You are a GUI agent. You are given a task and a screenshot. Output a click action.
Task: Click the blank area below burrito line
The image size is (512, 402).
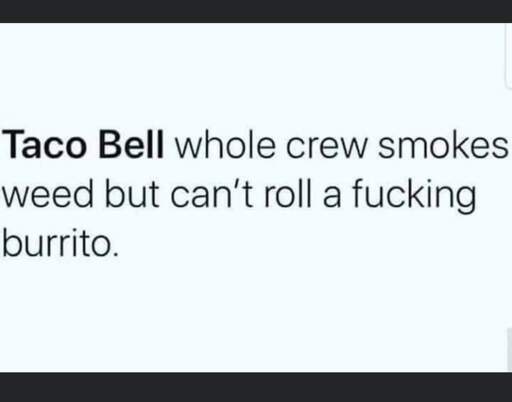(253, 315)
